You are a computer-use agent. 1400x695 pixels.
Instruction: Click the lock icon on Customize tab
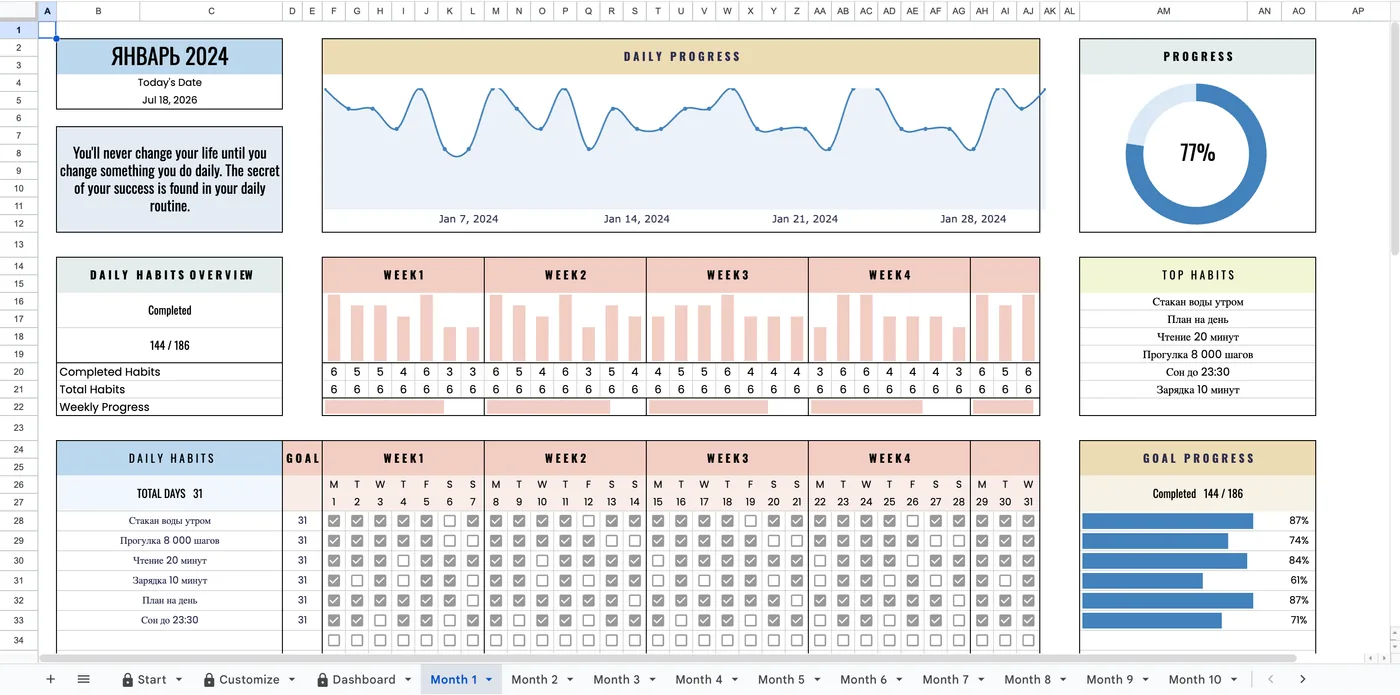click(209, 680)
